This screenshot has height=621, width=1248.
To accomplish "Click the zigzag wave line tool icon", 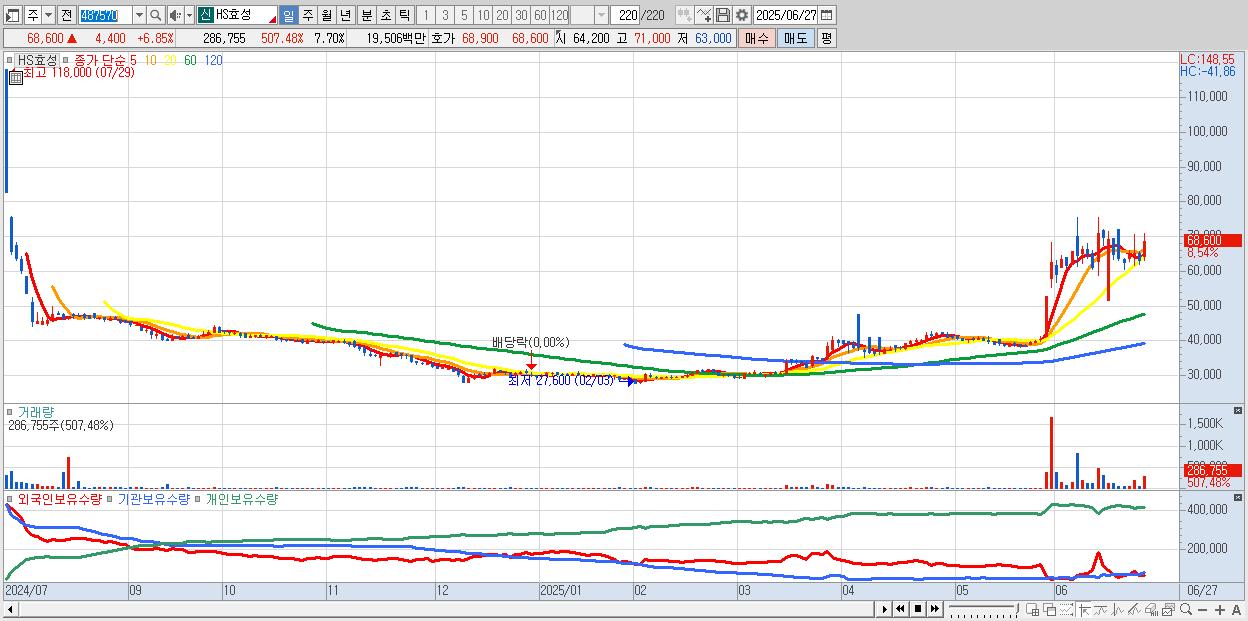I will [1117, 610].
